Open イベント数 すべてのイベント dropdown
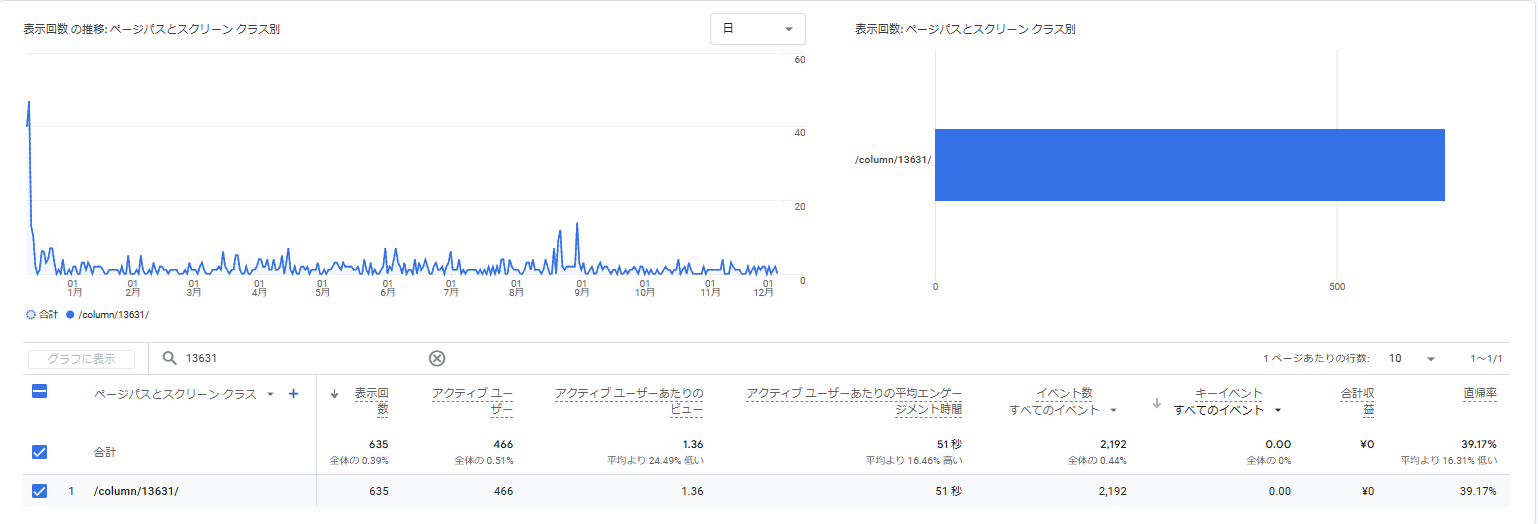The image size is (1538, 524). click(x=1063, y=410)
